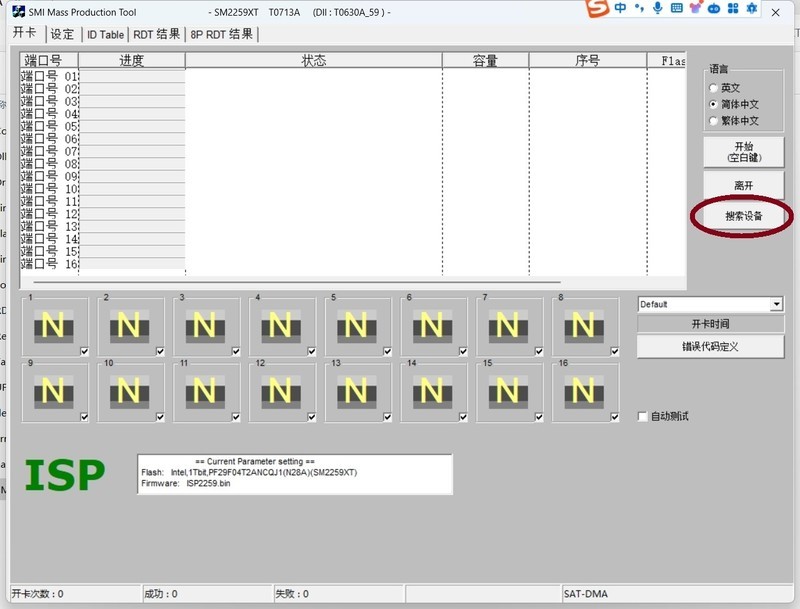
Task: Click the Sogou input method S logo
Action: [x=597, y=8]
